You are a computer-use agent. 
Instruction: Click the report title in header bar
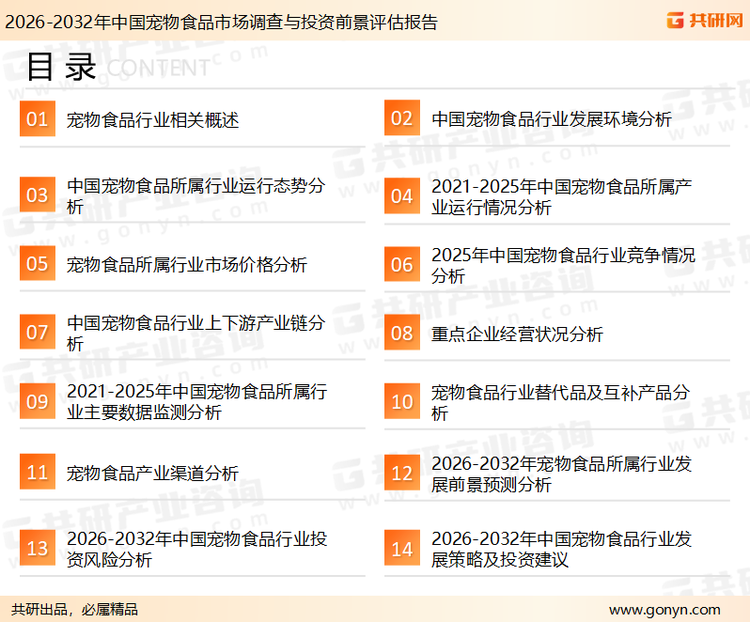(220, 21)
